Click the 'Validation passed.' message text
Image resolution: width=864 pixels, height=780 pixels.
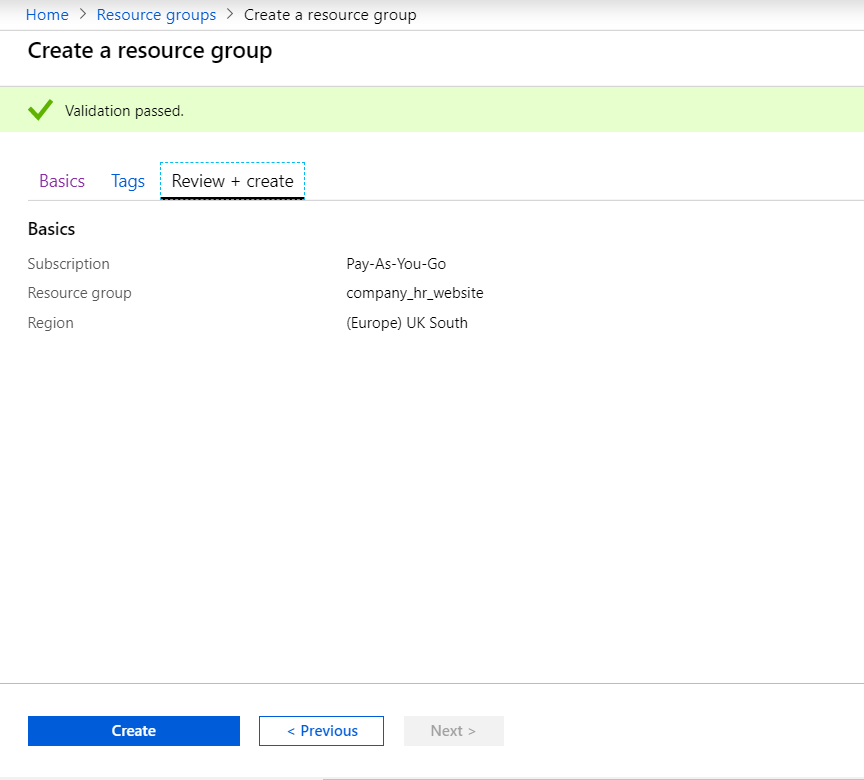click(x=124, y=111)
